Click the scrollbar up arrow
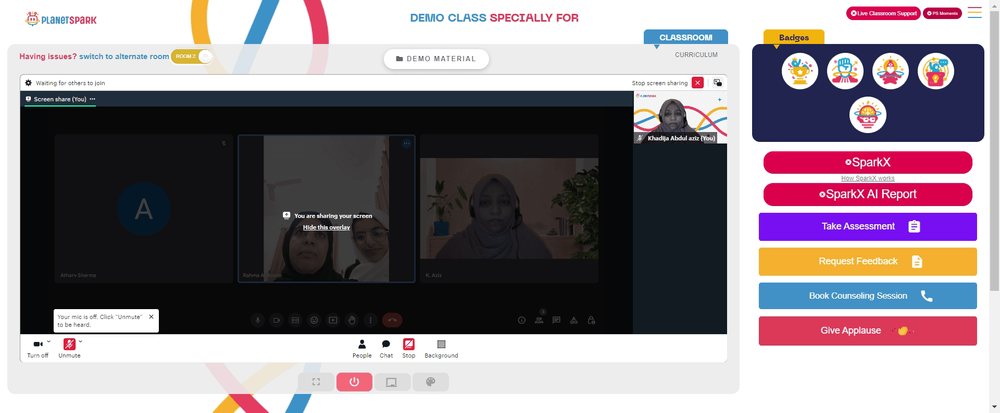This screenshot has width=1000, height=413. [994, 5]
